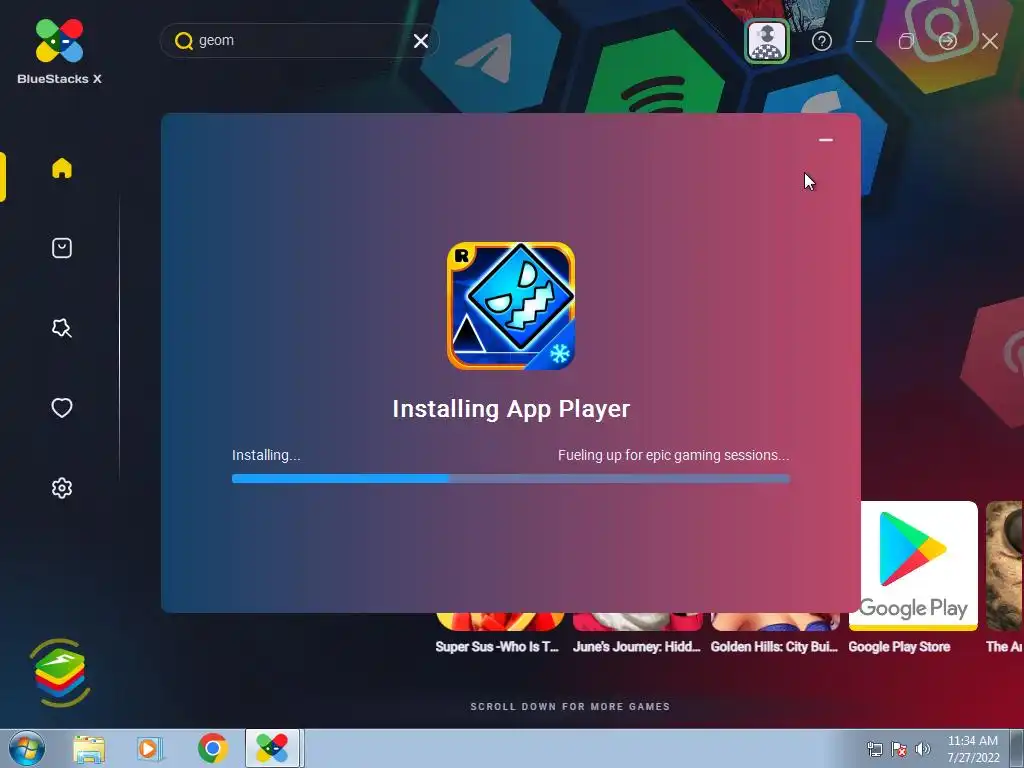Click the Installing... status text
This screenshot has height=768, width=1024.
(266, 455)
